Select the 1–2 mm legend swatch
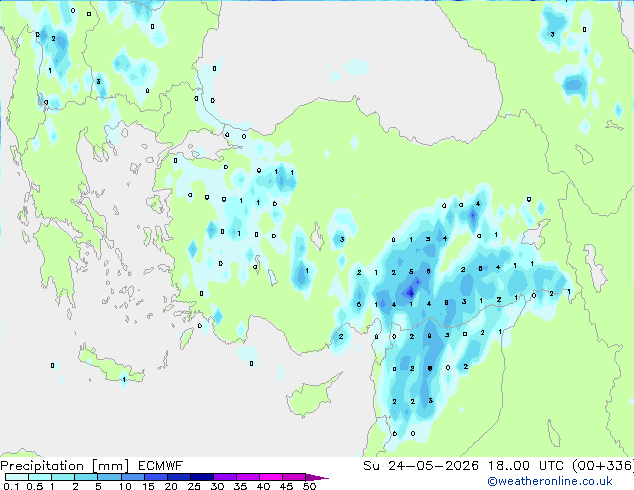The height and width of the screenshot is (490, 634). tap(63, 477)
